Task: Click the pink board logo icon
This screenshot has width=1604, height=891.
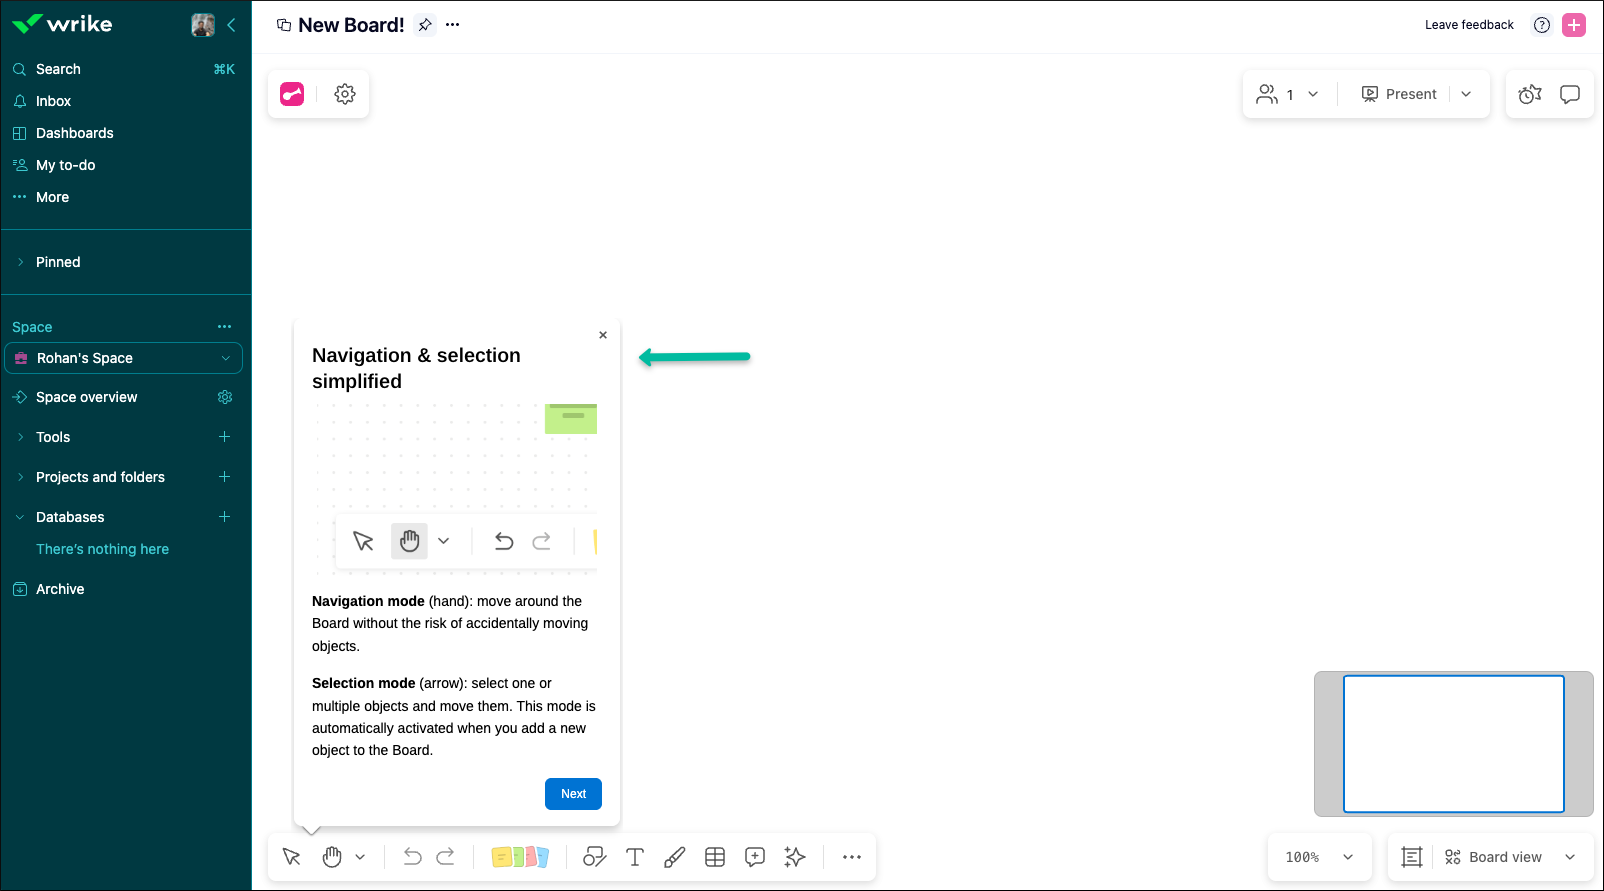Action: point(292,94)
